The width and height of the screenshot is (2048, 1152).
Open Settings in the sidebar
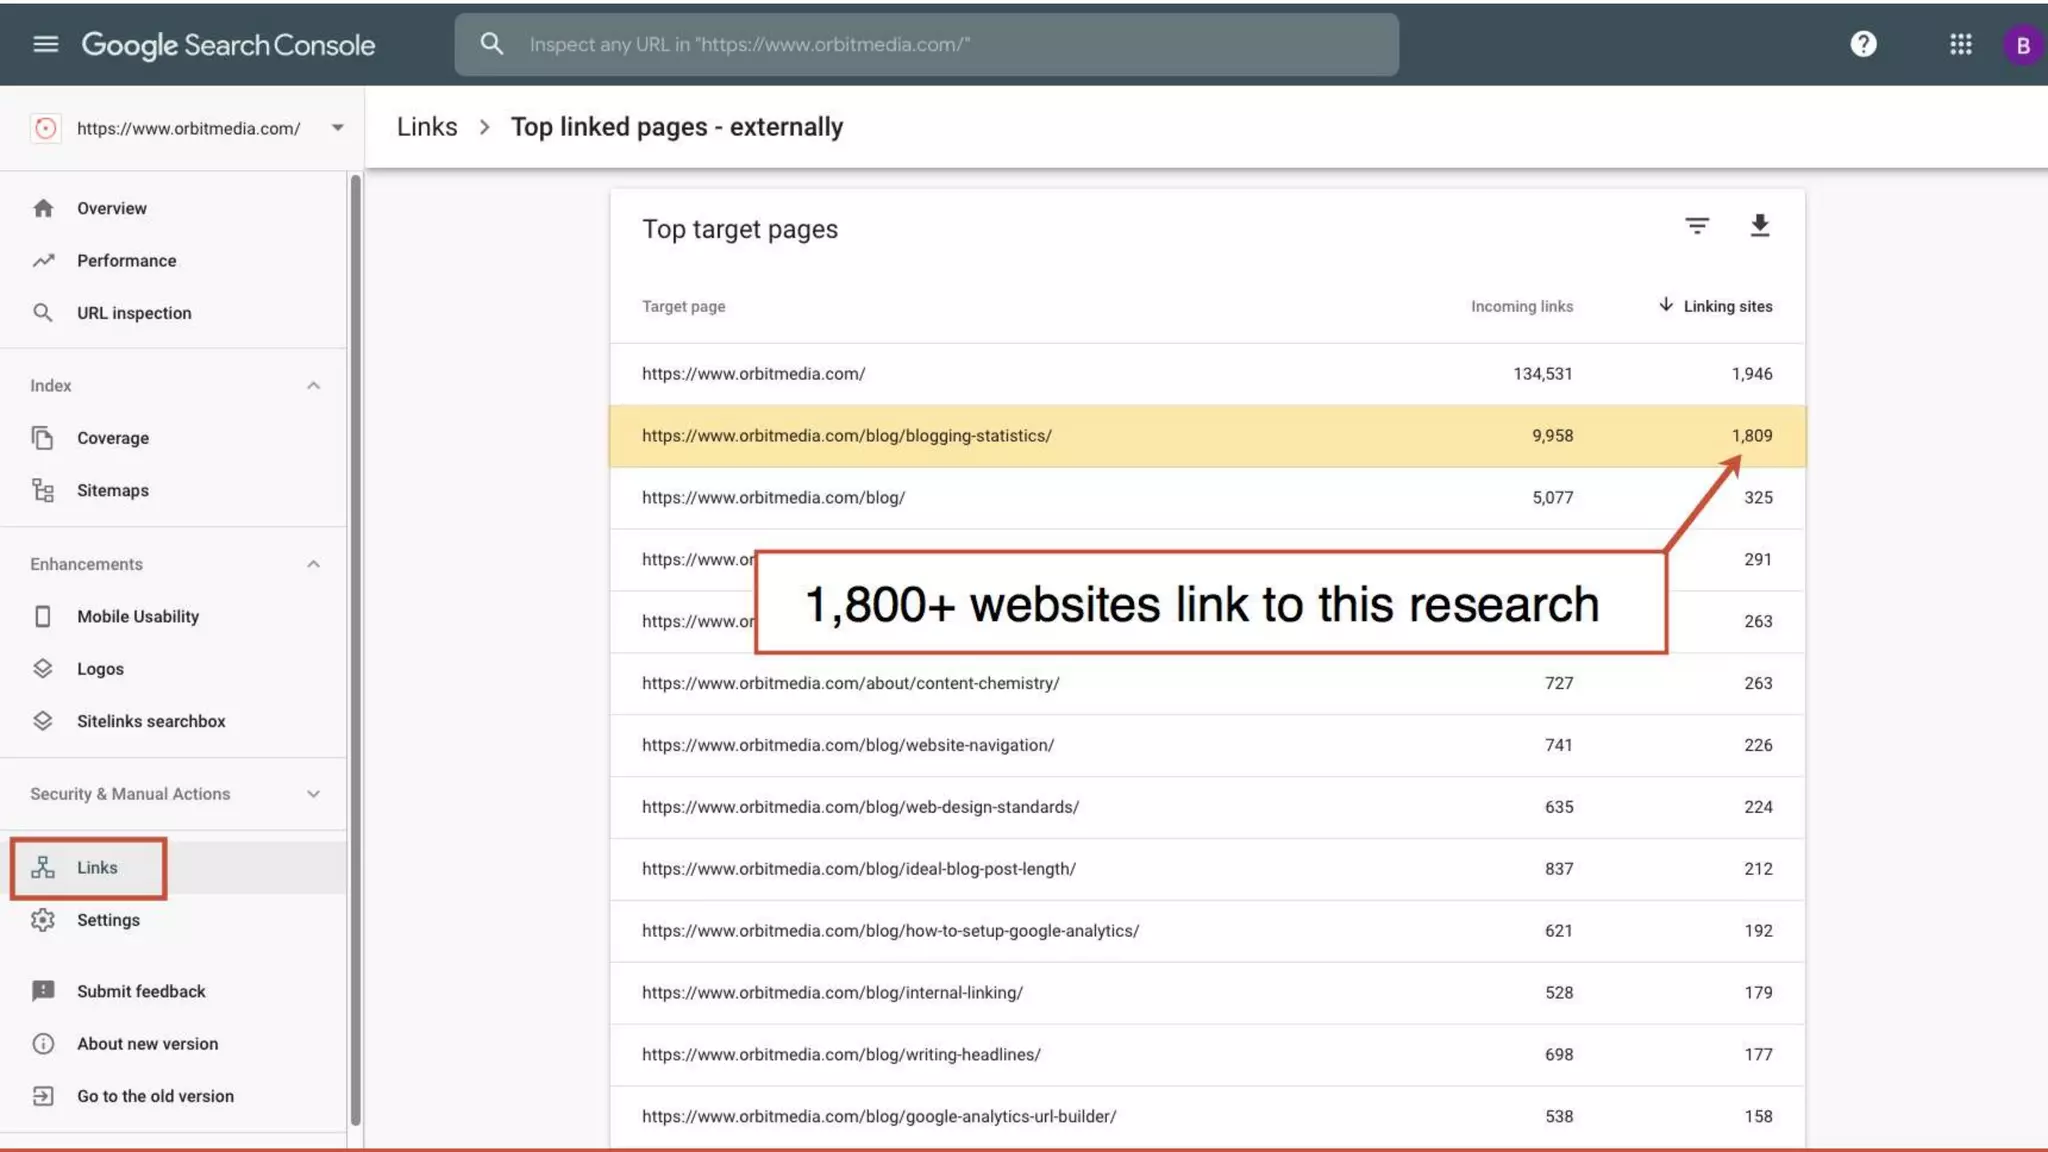(x=108, y=920)
